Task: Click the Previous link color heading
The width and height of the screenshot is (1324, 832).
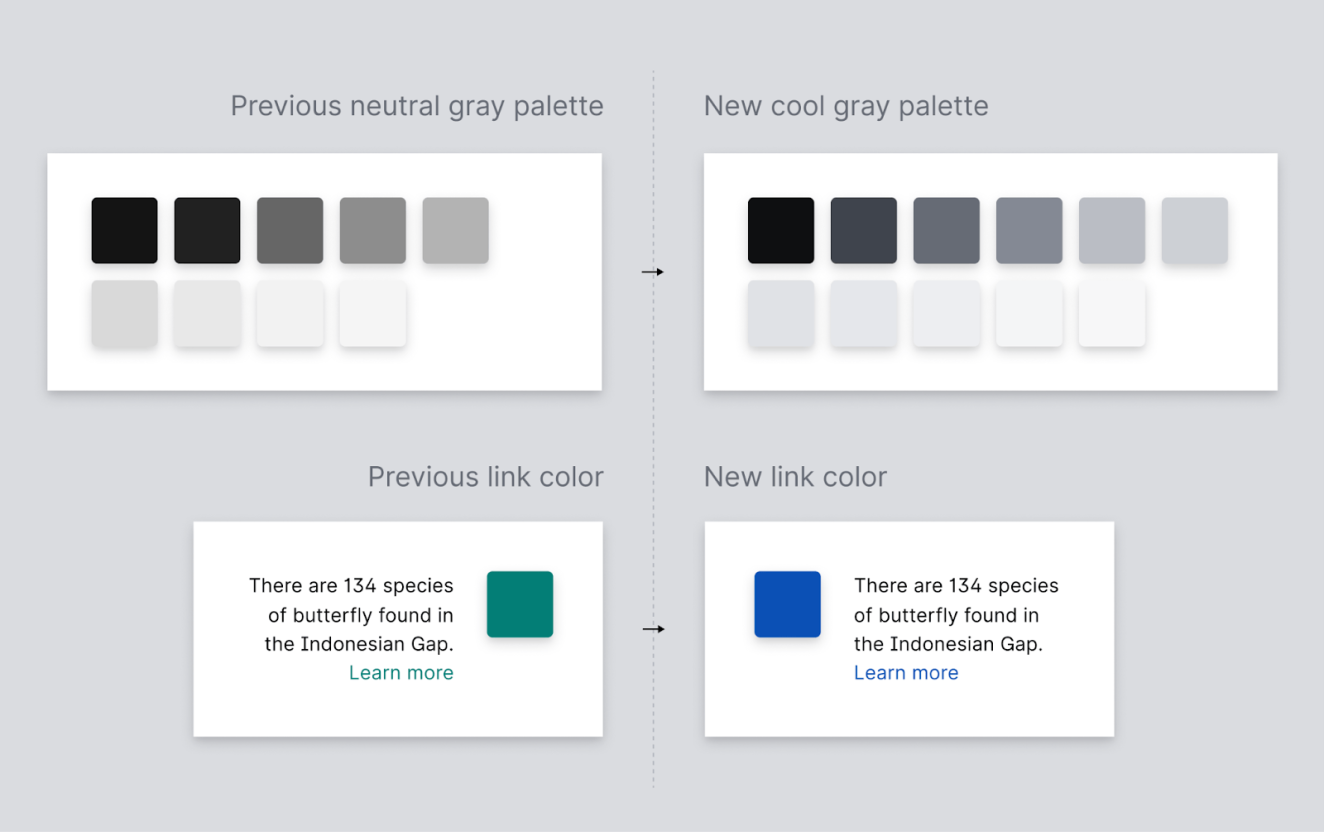Action: (485, 477)
